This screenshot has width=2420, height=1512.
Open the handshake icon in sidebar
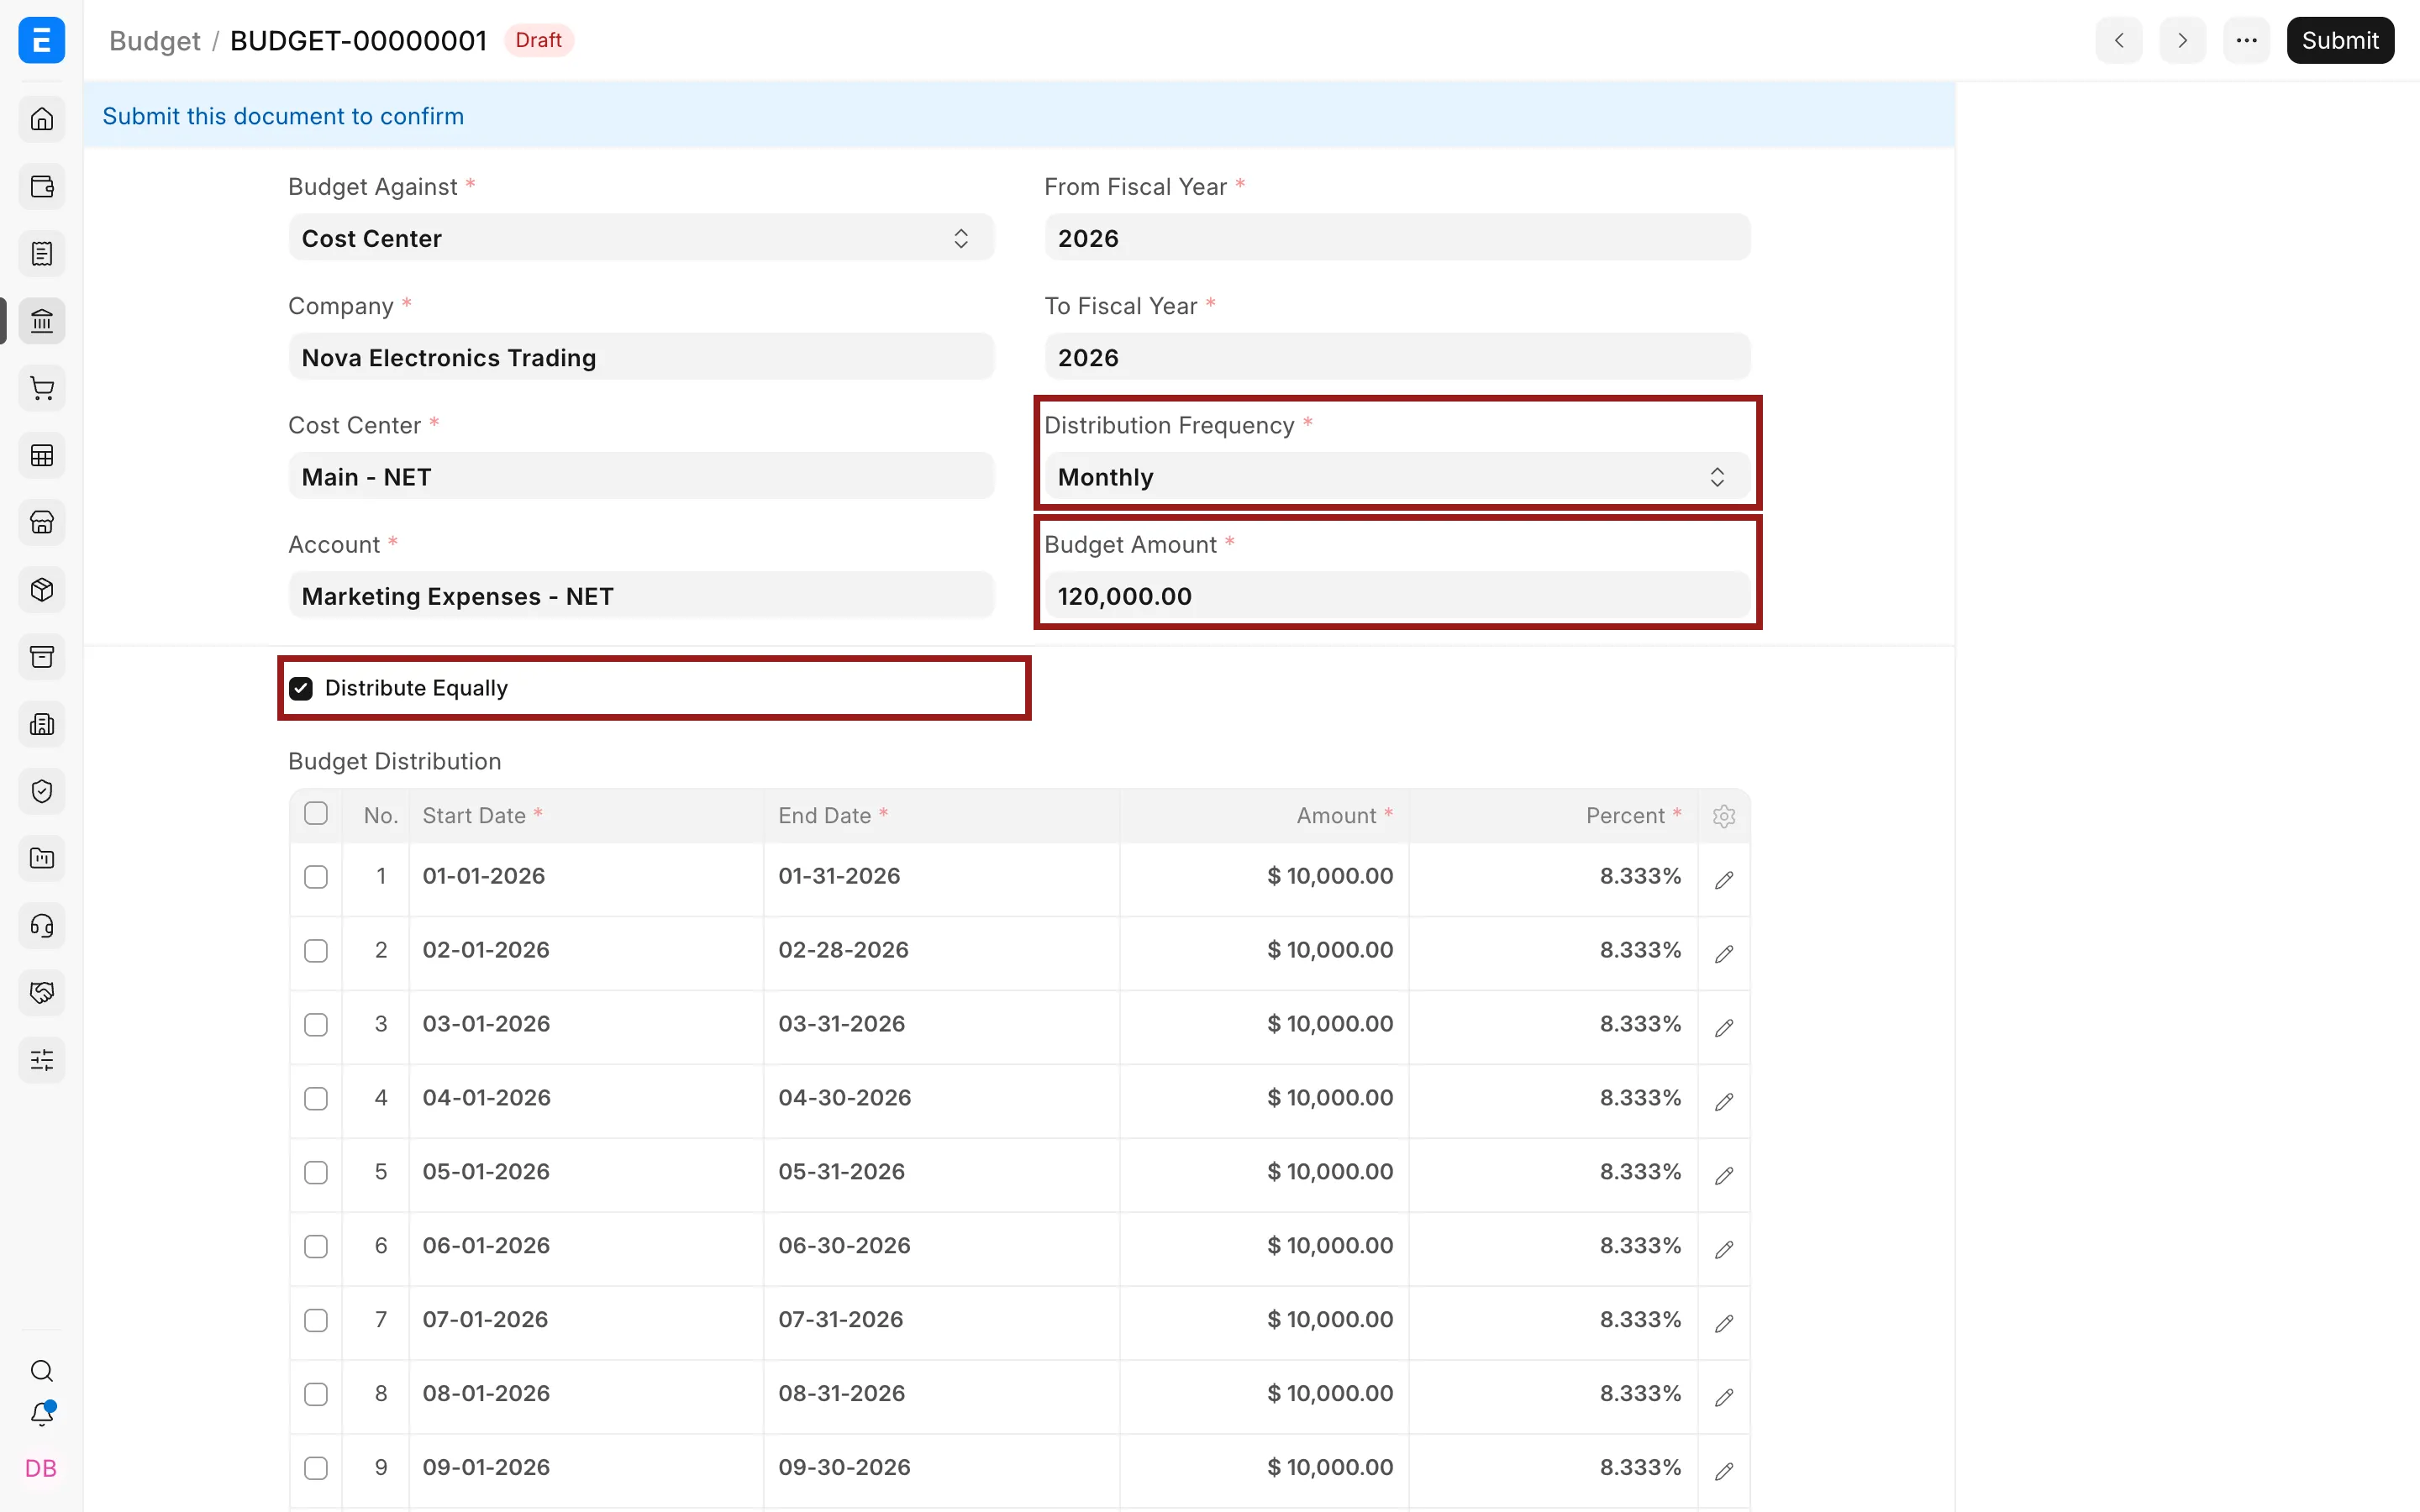(42, 992)
